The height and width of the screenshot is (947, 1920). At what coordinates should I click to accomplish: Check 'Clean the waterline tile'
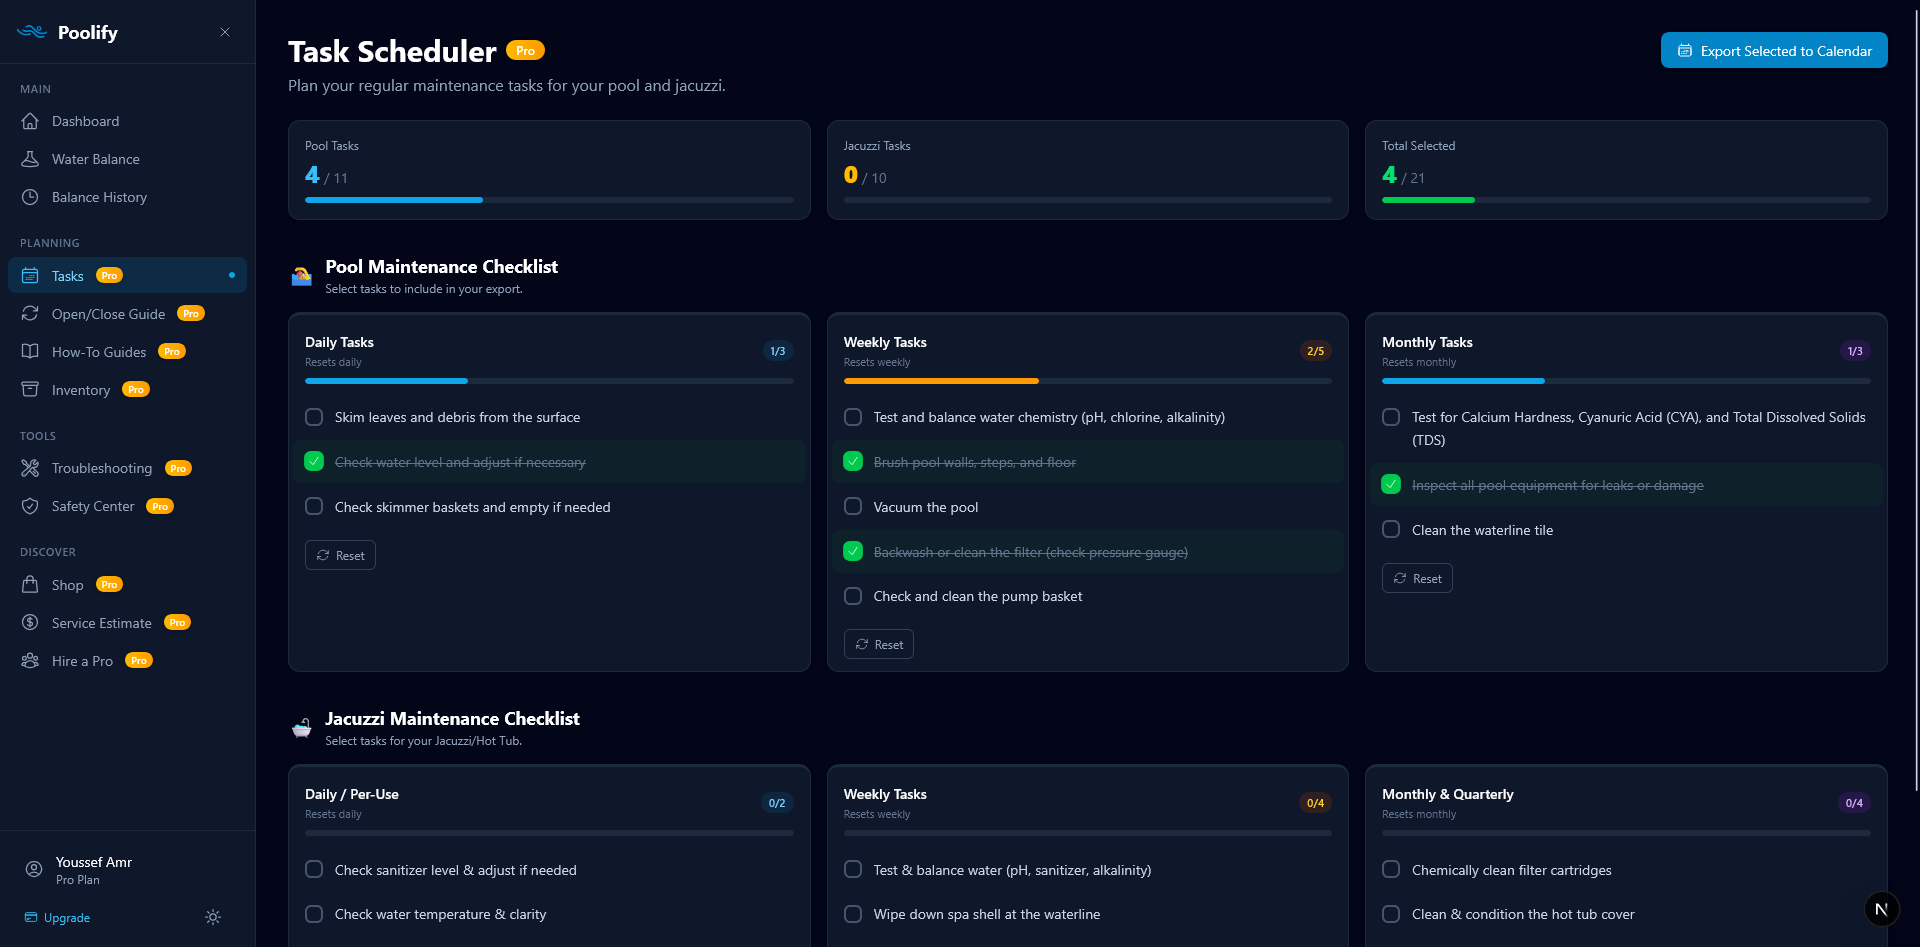[1391, 529]
